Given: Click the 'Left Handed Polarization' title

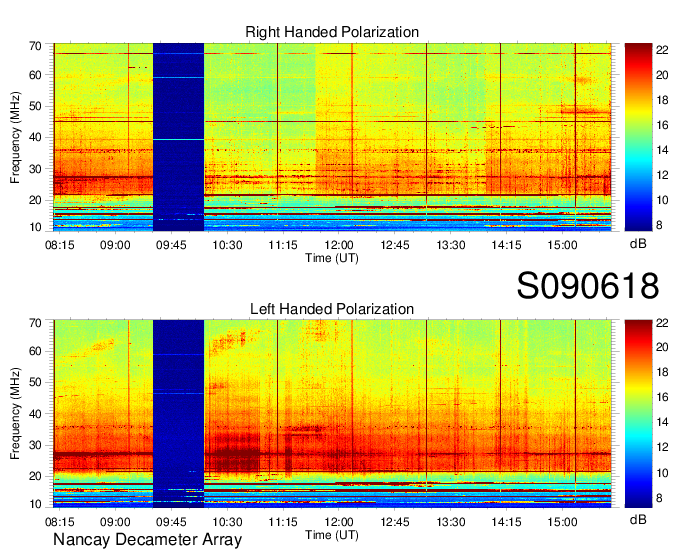Looking at the screenshot, I should click(x=332, y=309).
